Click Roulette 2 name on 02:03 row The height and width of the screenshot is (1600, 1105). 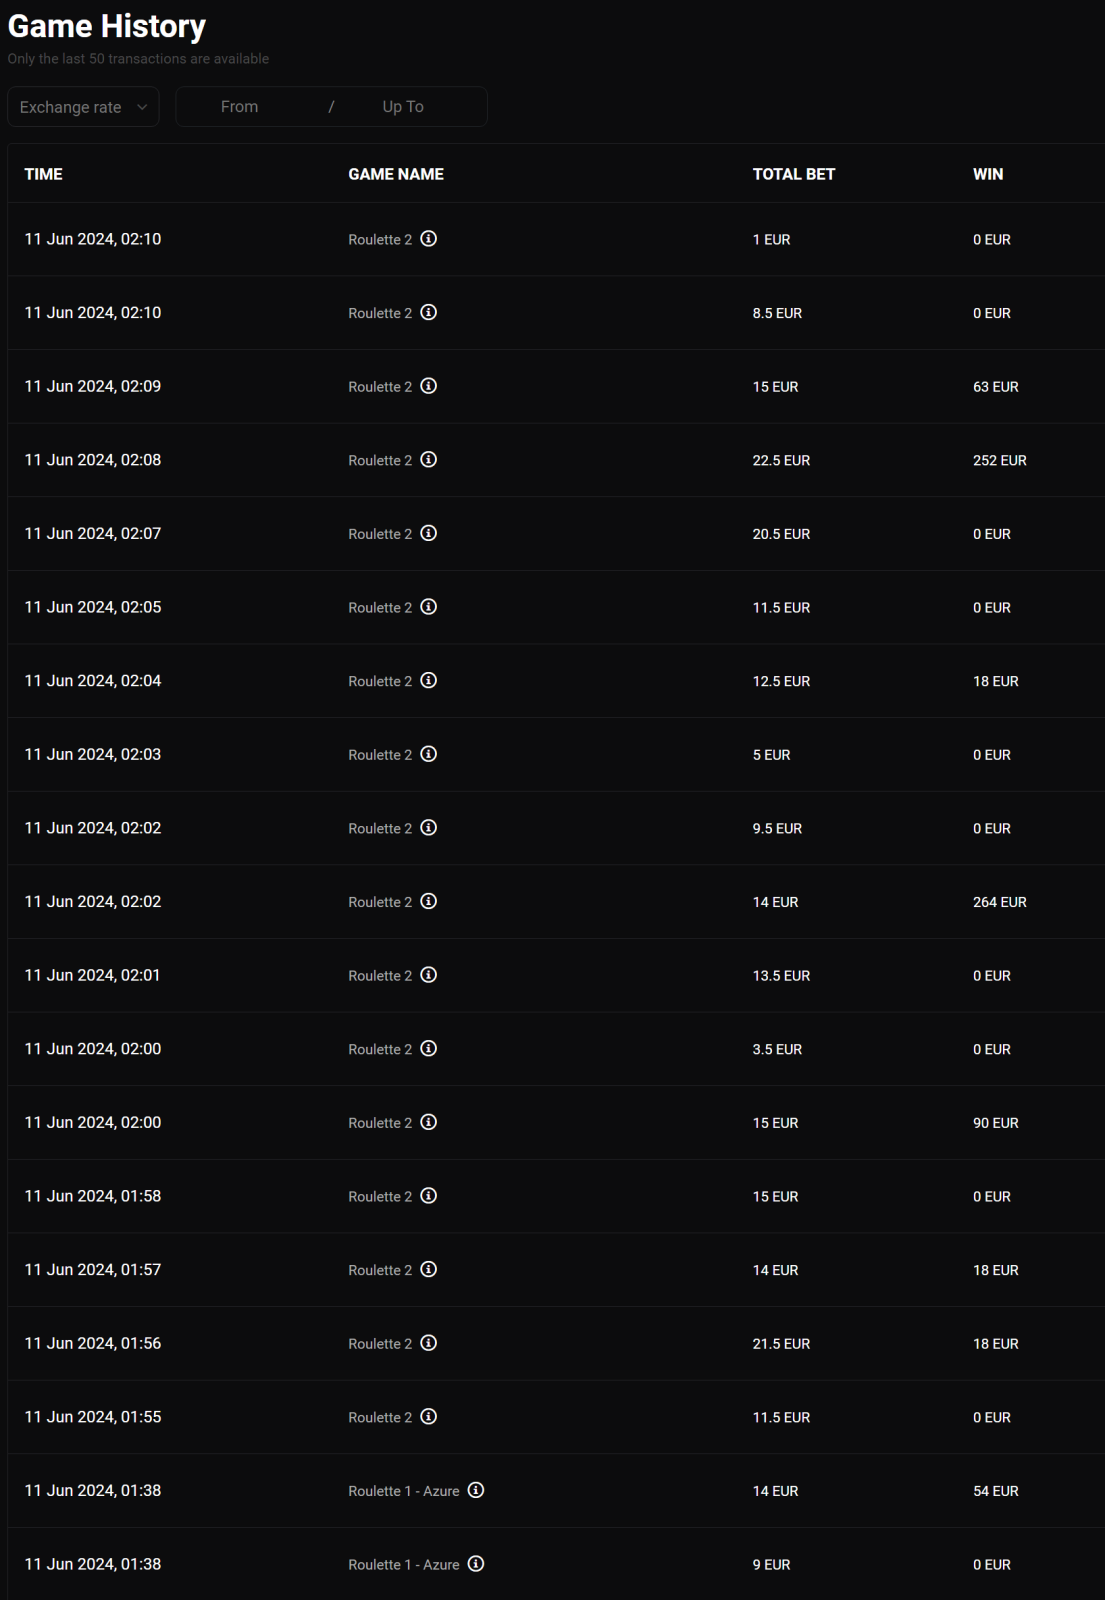[380, 755]
